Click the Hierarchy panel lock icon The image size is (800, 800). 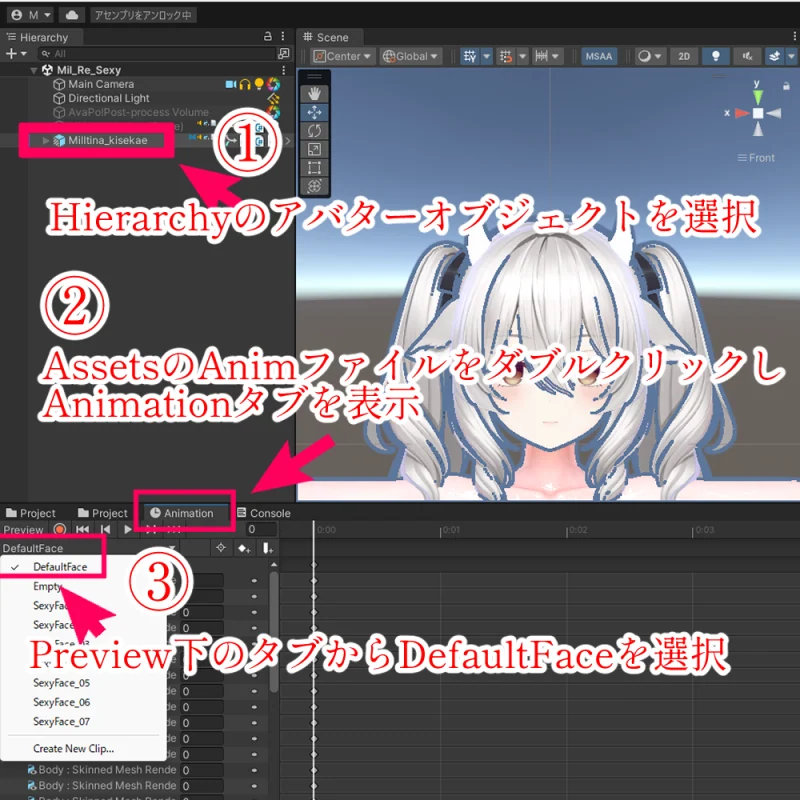268,37
